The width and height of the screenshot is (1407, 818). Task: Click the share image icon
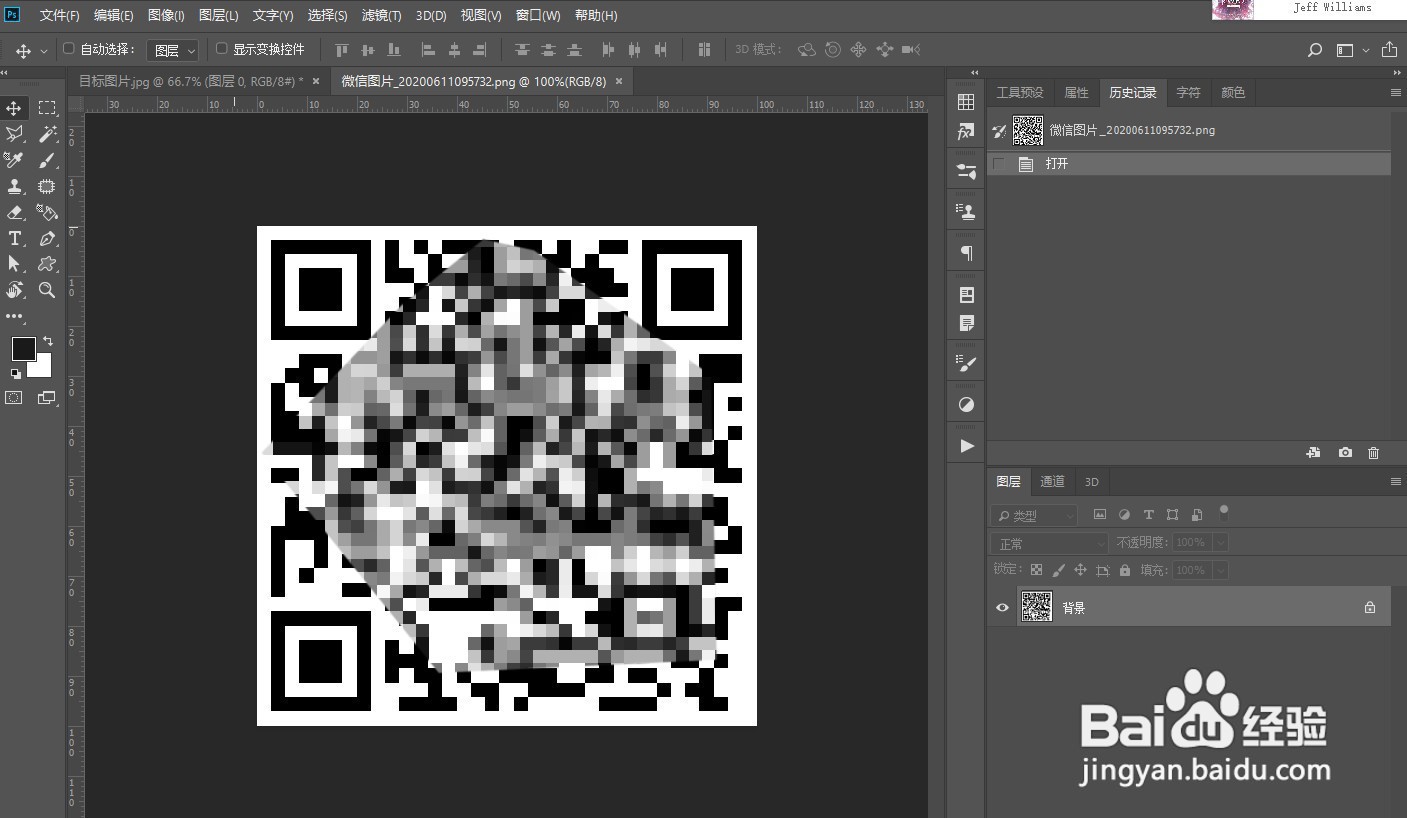click(x=1389, y=50)
